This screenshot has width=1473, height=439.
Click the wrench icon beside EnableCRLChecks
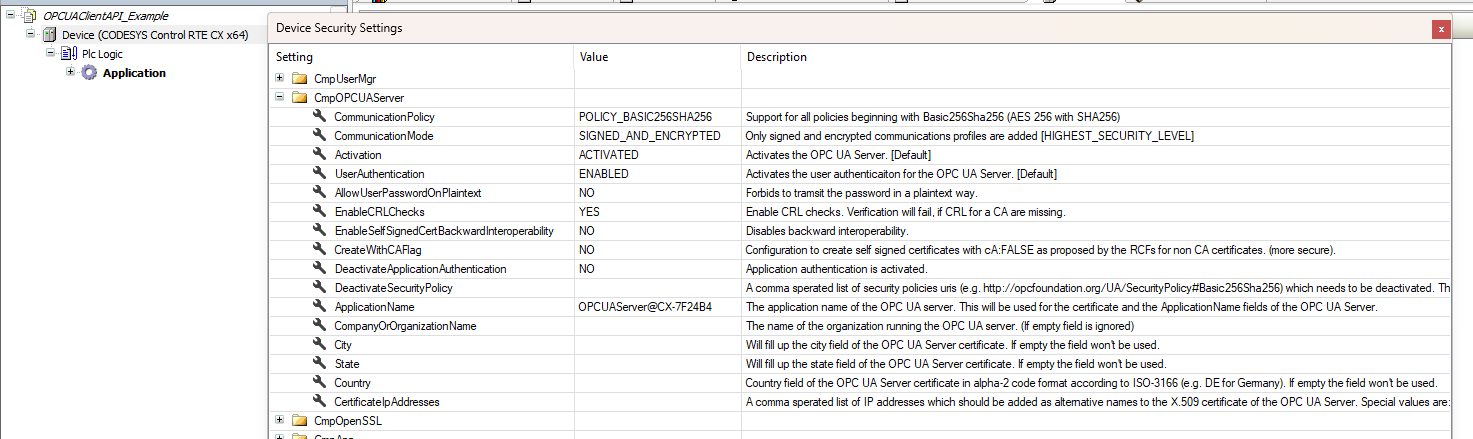tap(320, 212)
